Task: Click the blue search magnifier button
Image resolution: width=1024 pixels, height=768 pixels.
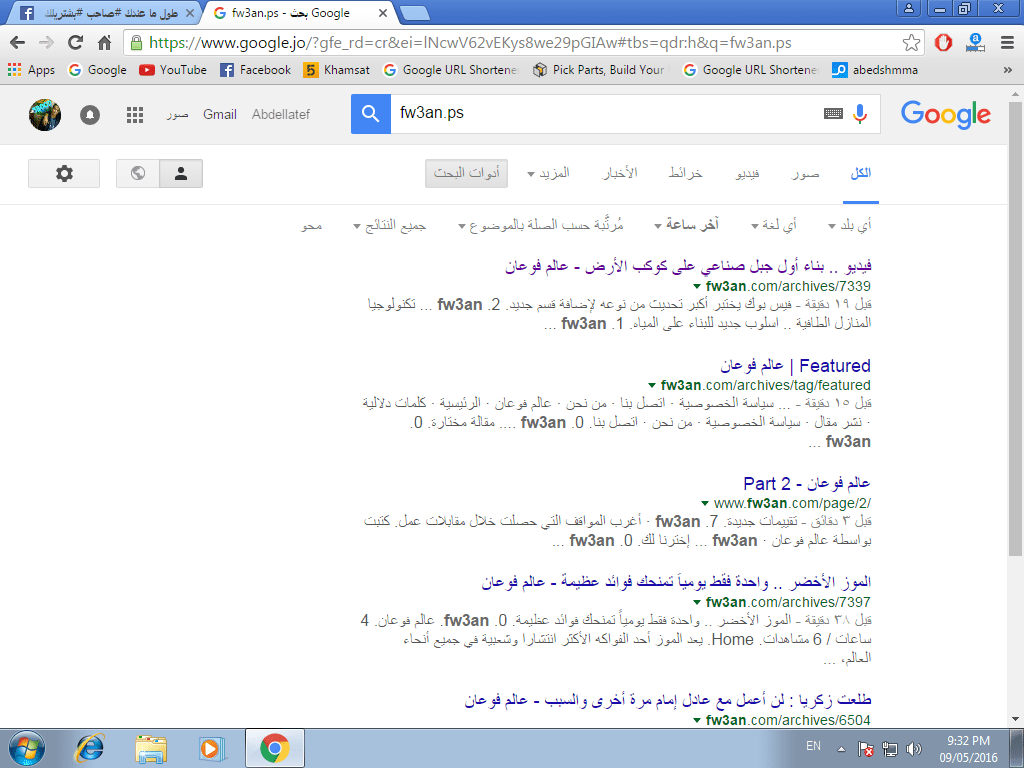Action: point(370,114)
